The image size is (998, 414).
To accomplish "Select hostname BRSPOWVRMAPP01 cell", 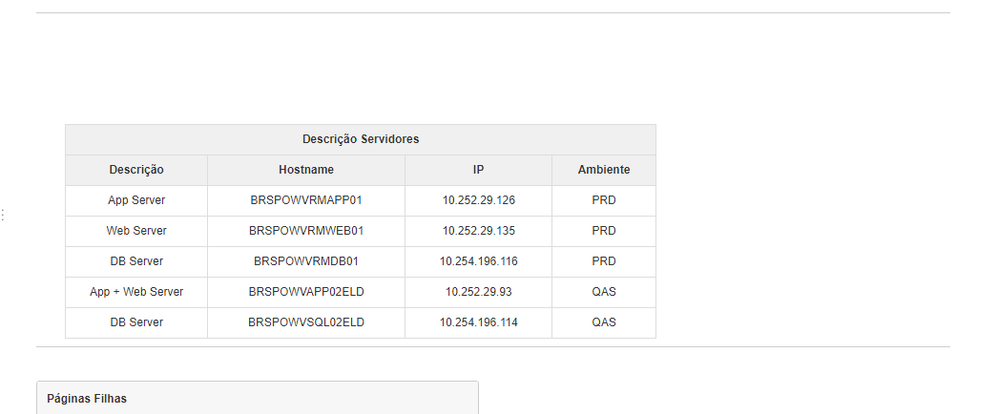I will tap(306, 201).
